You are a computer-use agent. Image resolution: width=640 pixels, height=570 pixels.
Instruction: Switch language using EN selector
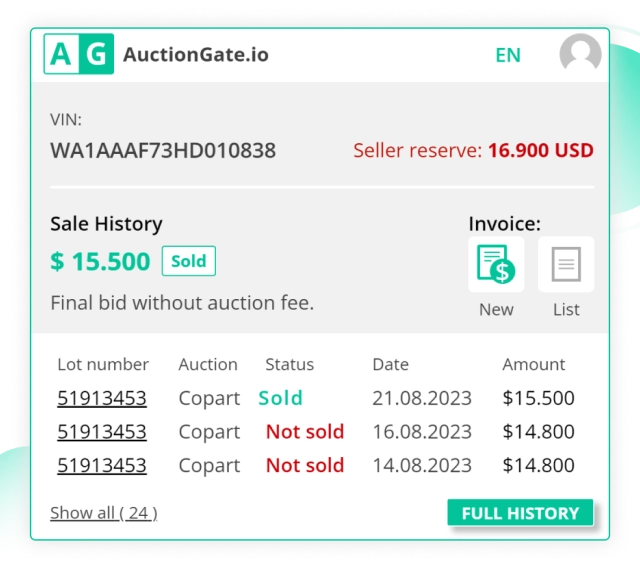508,55
